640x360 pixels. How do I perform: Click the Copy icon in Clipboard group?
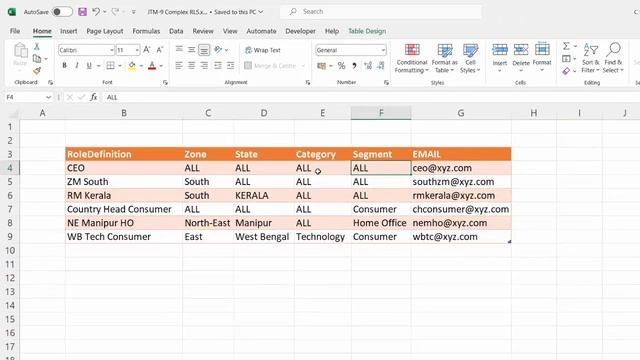[x=37, y=59]
